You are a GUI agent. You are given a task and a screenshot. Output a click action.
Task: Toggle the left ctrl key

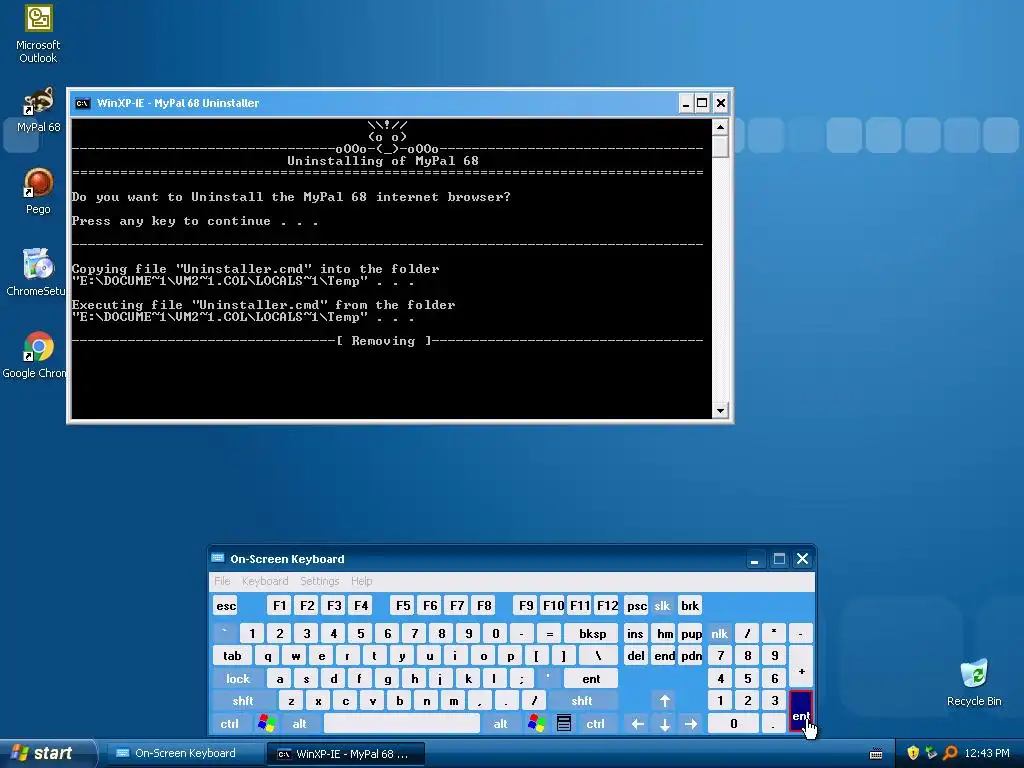229,724
